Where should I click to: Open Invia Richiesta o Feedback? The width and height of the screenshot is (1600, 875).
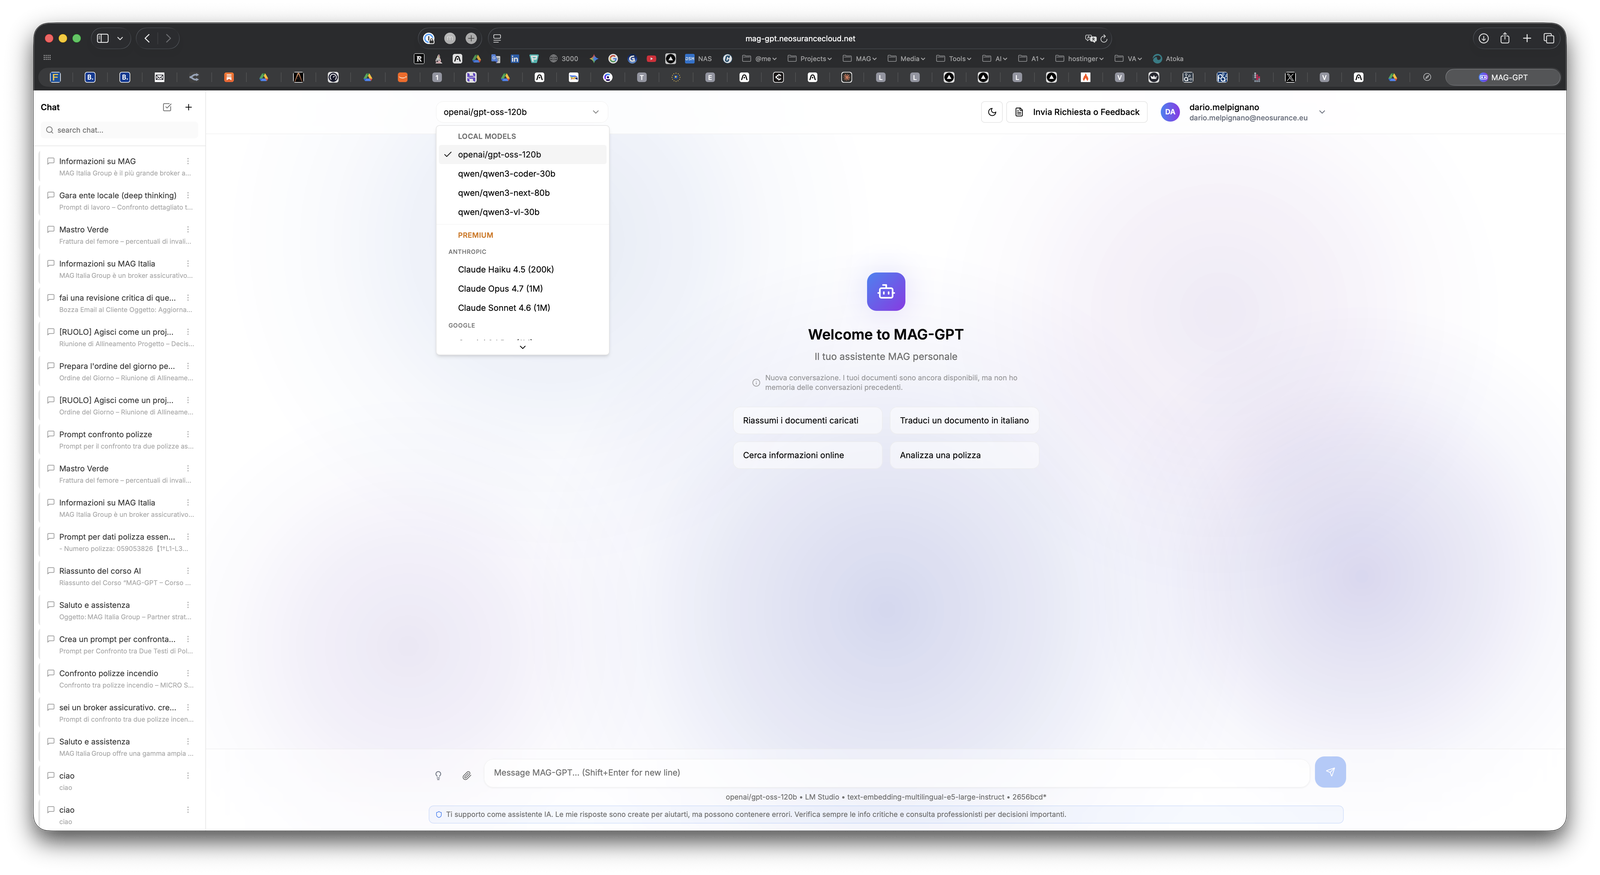[x=1076, y=112]
